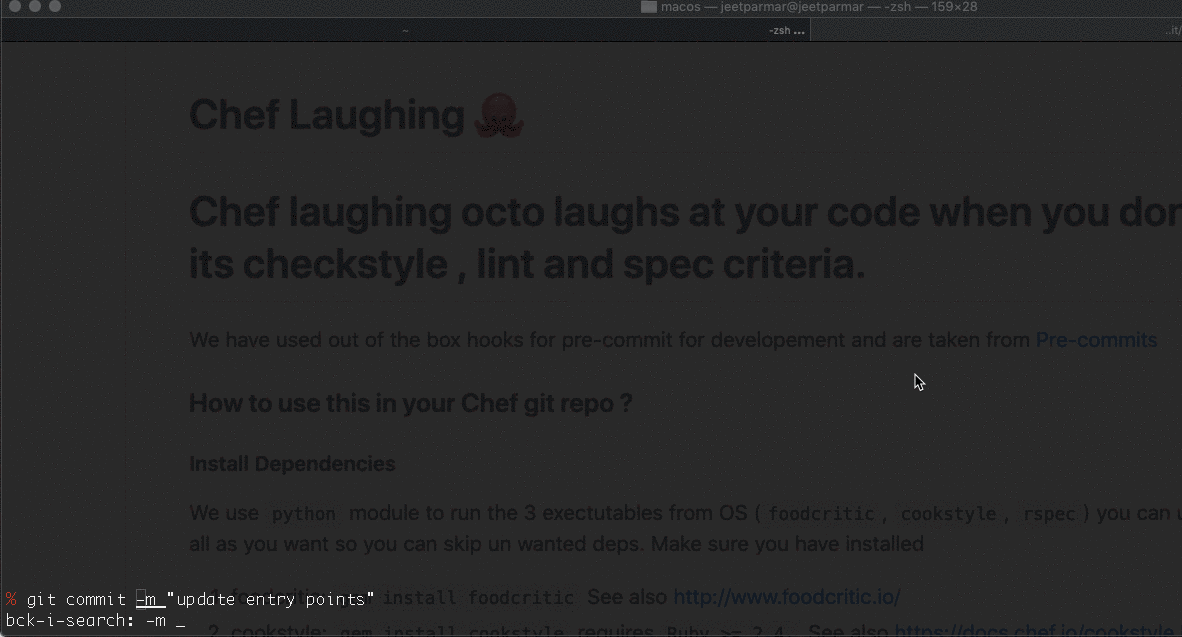1182x637 pixels.
Task: Click 'How to use this in your Chef git repo ?' heading
Action: click(x=411, y=403)
